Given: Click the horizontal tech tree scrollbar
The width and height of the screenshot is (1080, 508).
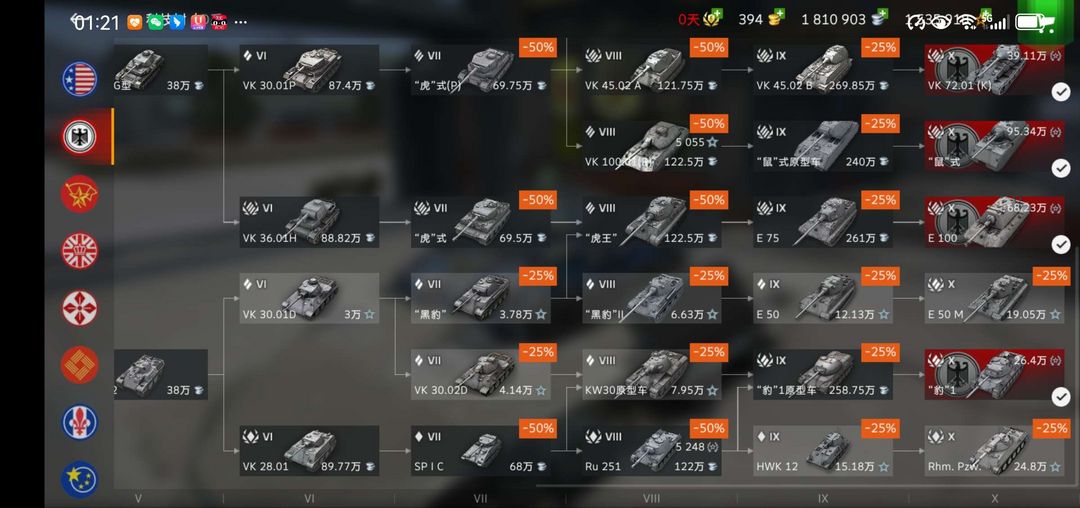Looking at the screenshot, I should pyautogui.click(x=802, y=485).
